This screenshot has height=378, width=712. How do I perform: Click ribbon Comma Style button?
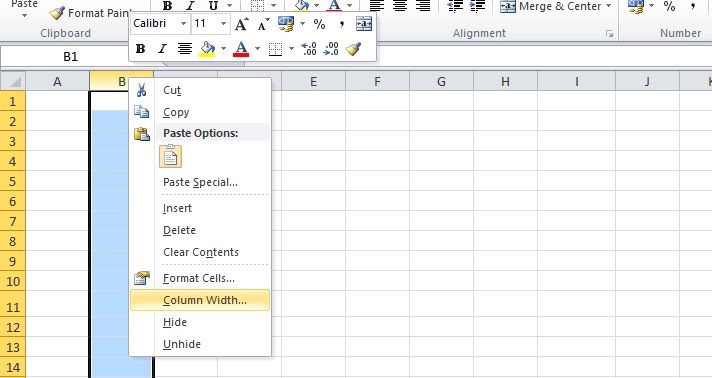click(692, 6)
